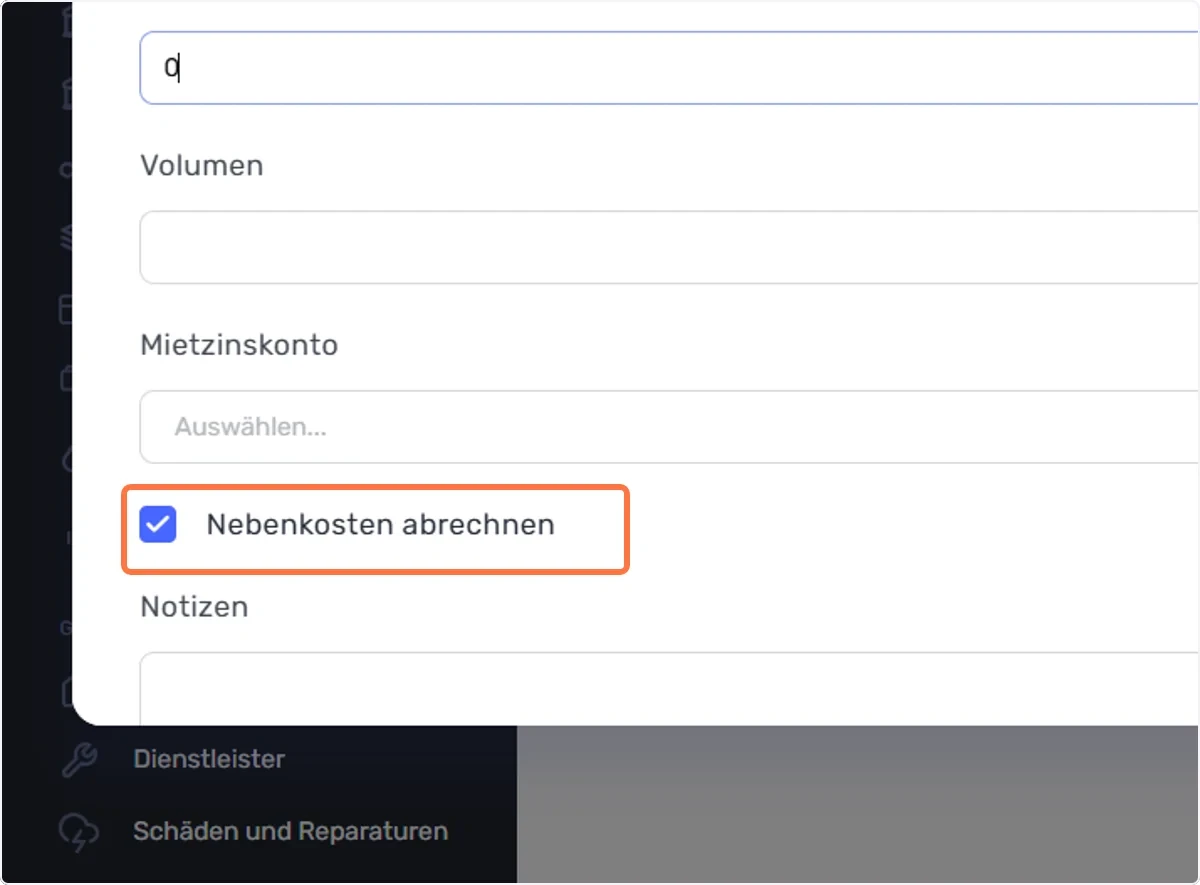1200x885 pixels.
Task: Click the storm cloud icon for Schäden
Action: [x=79, y=832]
